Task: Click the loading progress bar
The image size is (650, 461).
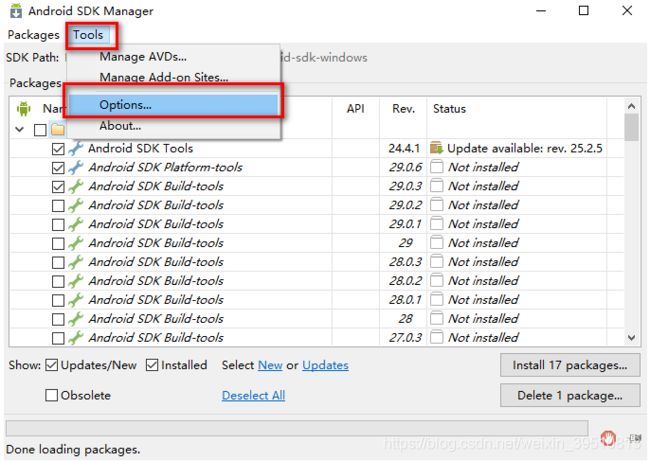Action: pyautogui.click(x=297, y=428)
